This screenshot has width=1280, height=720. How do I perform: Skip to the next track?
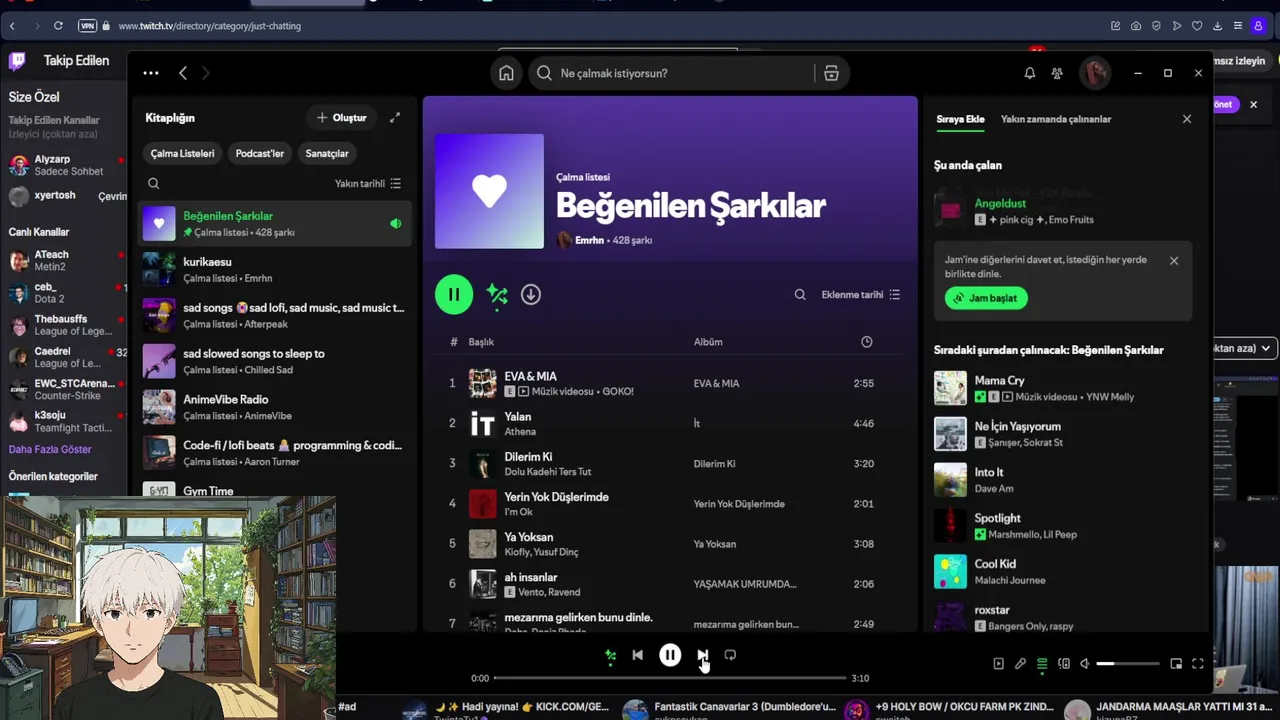703,656
